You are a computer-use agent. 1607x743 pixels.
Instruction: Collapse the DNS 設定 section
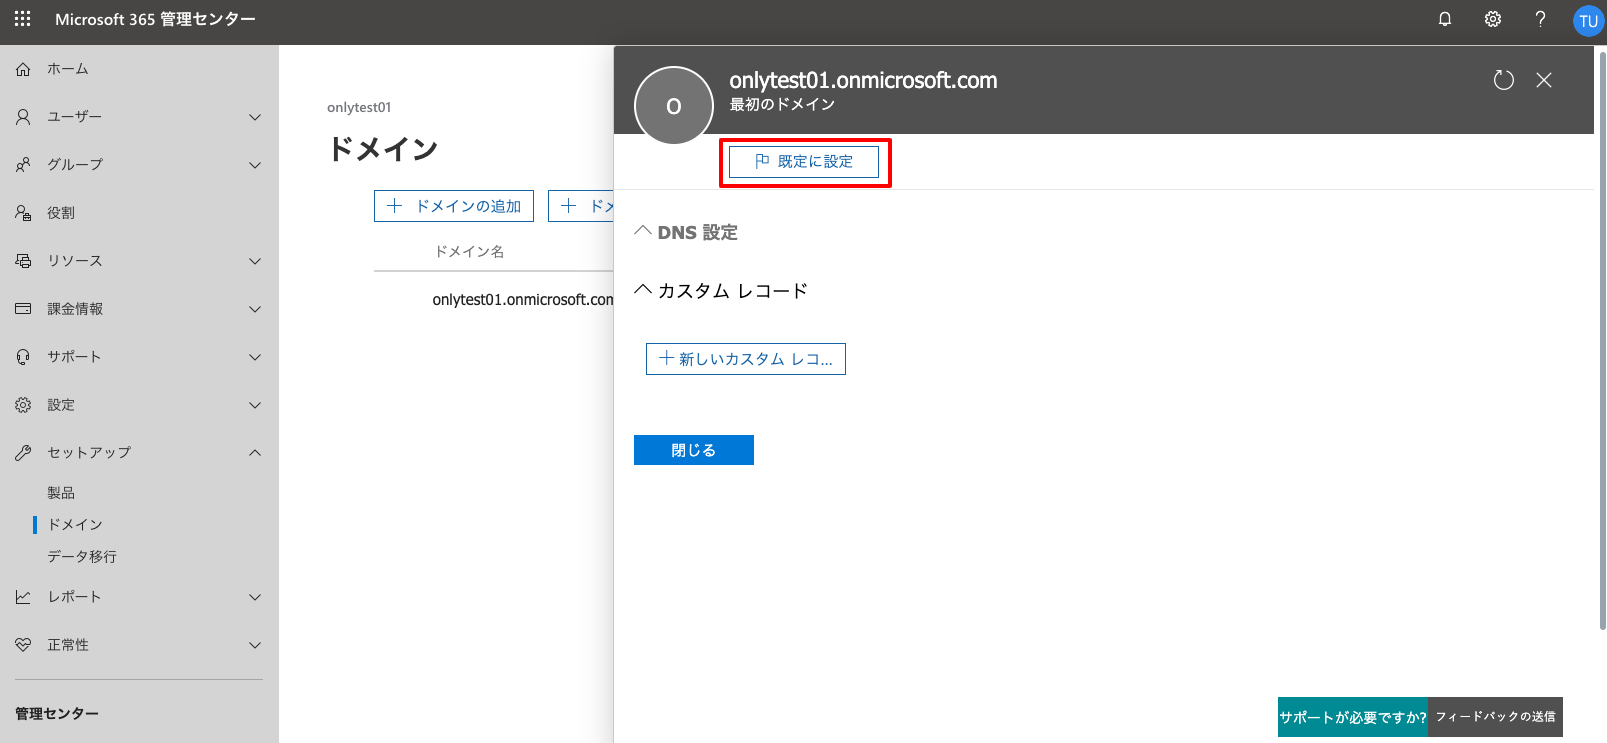pos(643,231)
